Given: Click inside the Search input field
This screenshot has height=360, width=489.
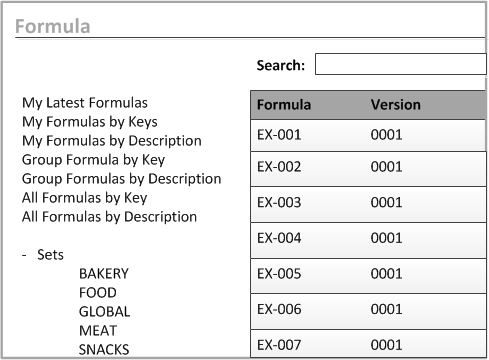Looking at the screenshot, I should [401, 64].
